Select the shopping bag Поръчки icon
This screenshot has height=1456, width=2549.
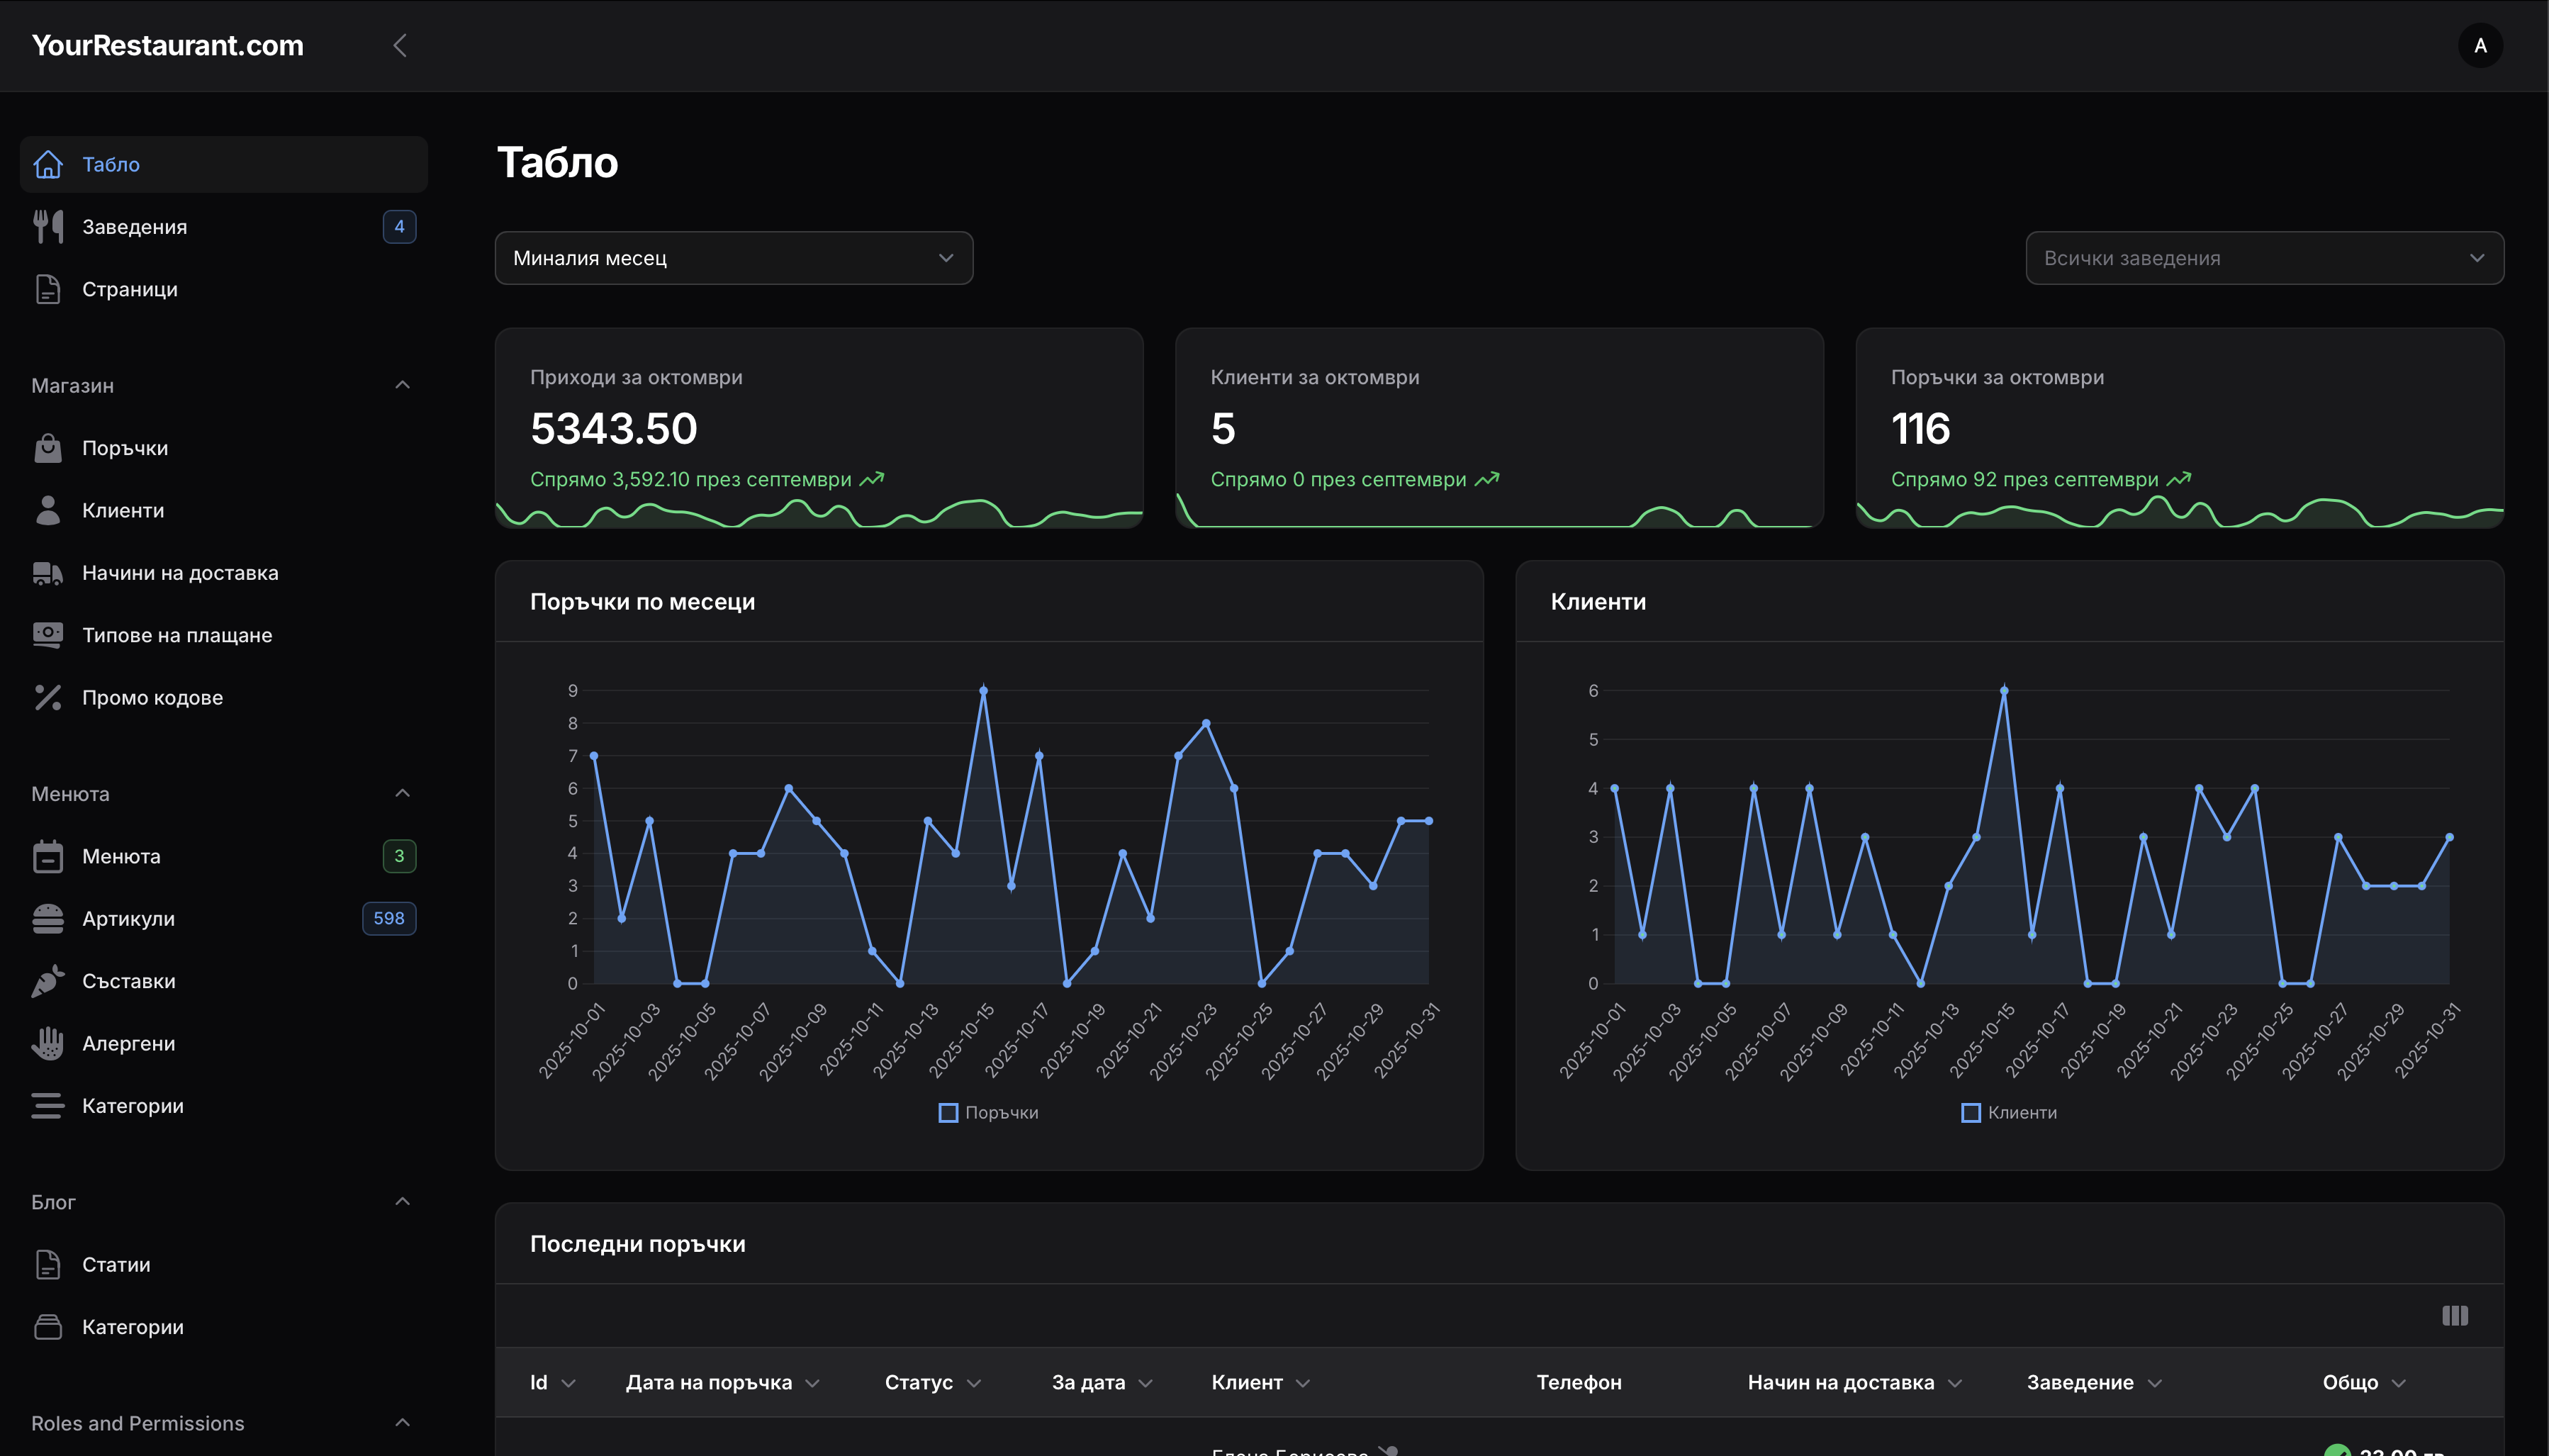click(x=48, y=448)
